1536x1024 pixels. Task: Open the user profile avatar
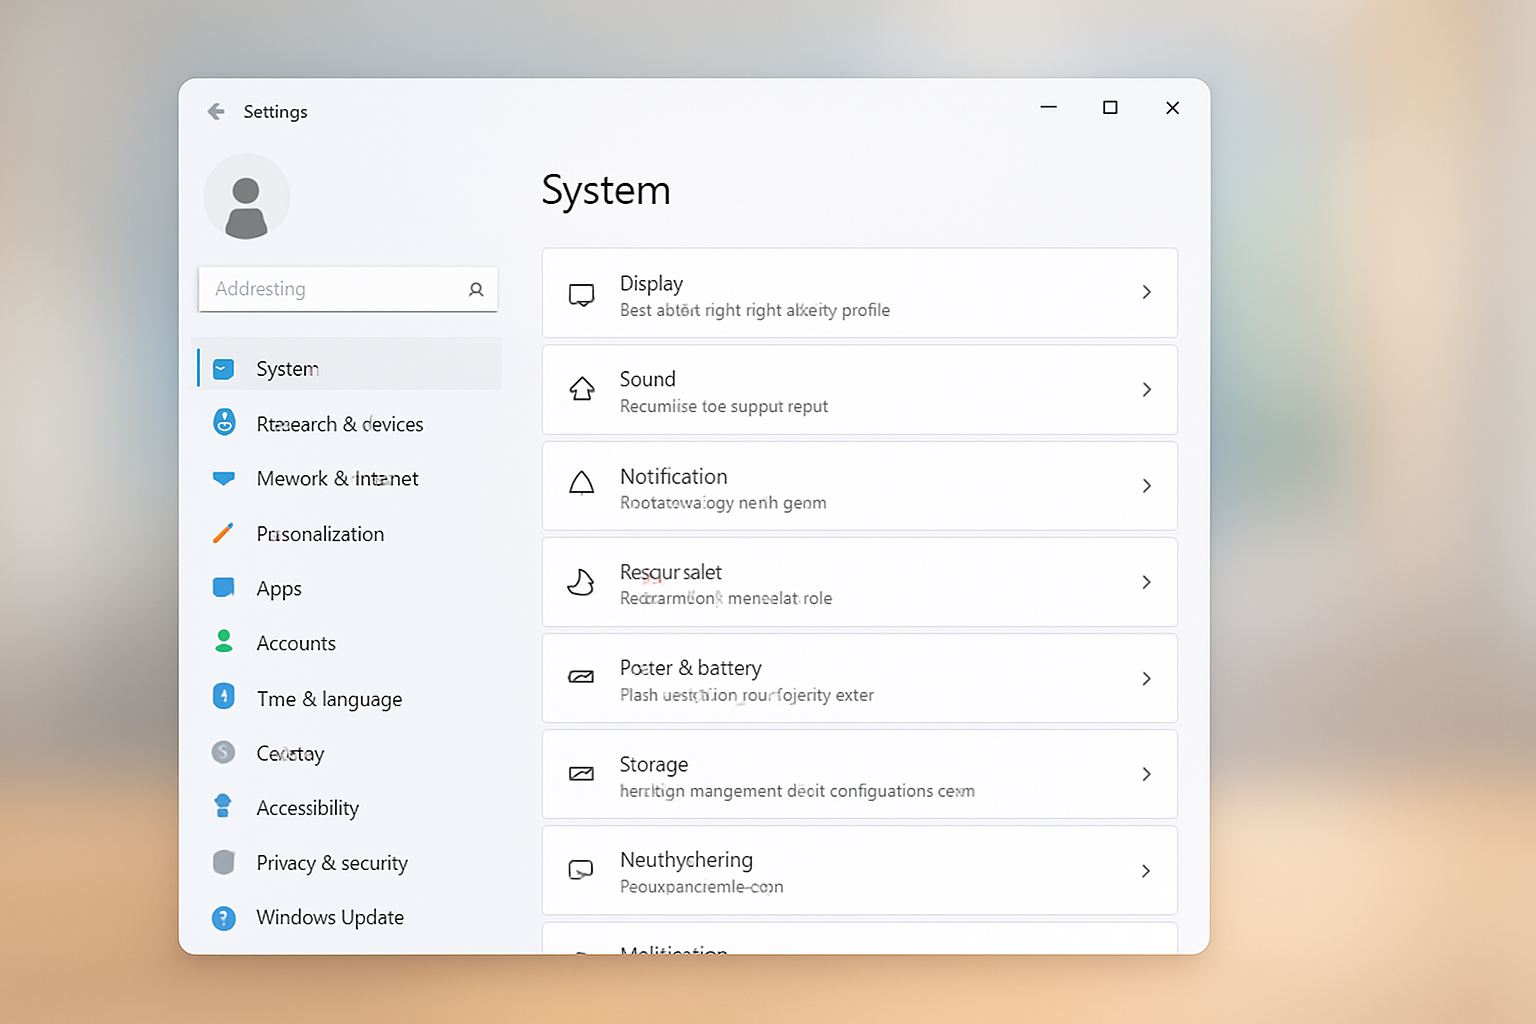[247, 197]
